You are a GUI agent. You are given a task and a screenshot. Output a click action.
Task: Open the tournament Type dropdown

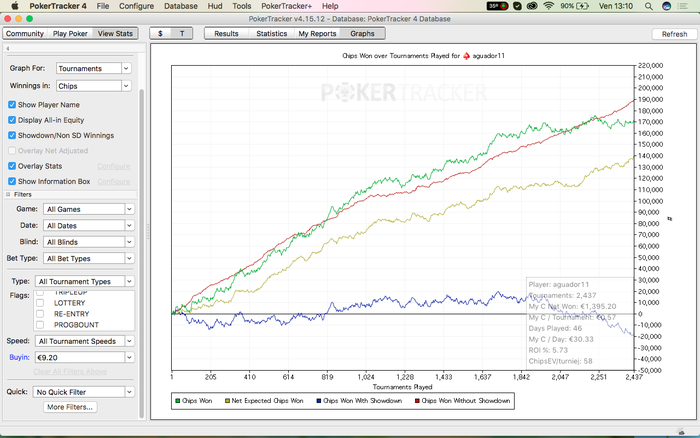[84, 281]
